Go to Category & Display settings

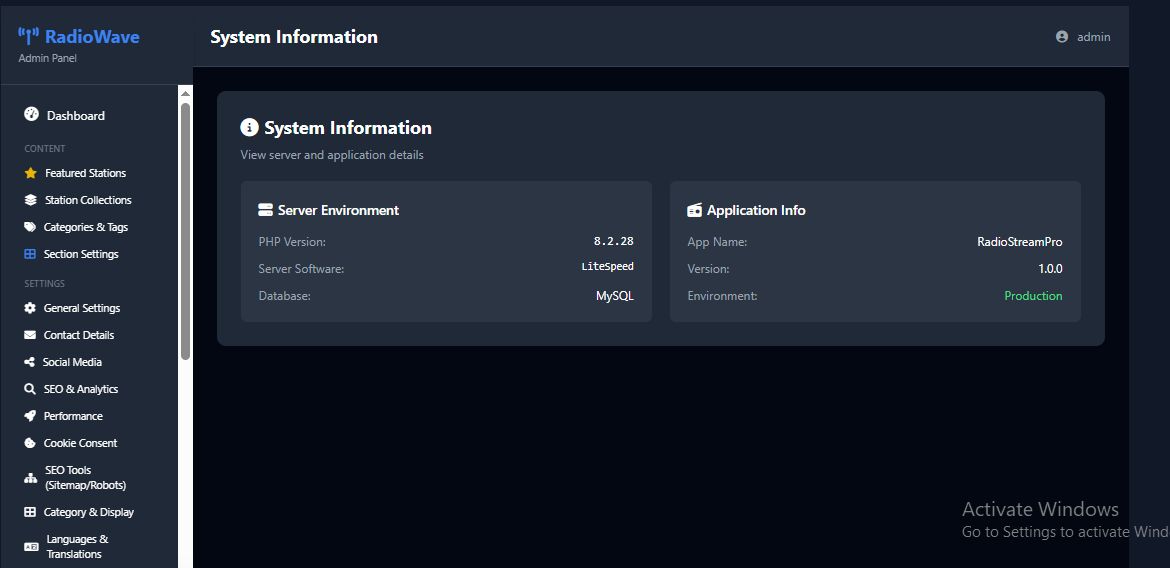click(88, 512)
